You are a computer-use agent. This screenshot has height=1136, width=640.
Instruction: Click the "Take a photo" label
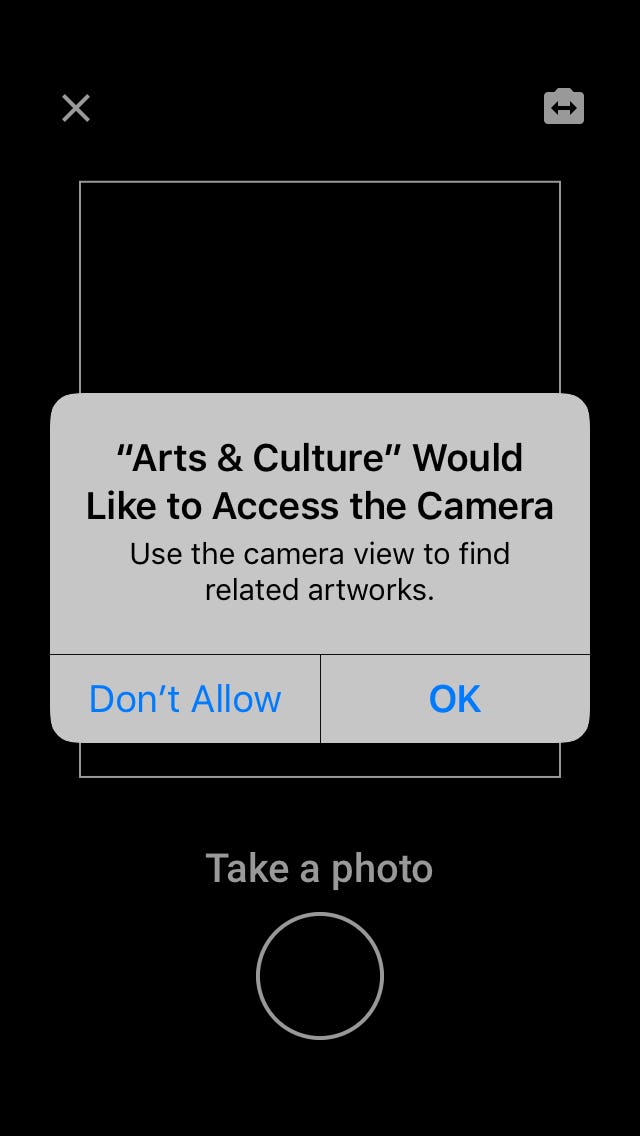pyautogui.click(x=319, y=868)
